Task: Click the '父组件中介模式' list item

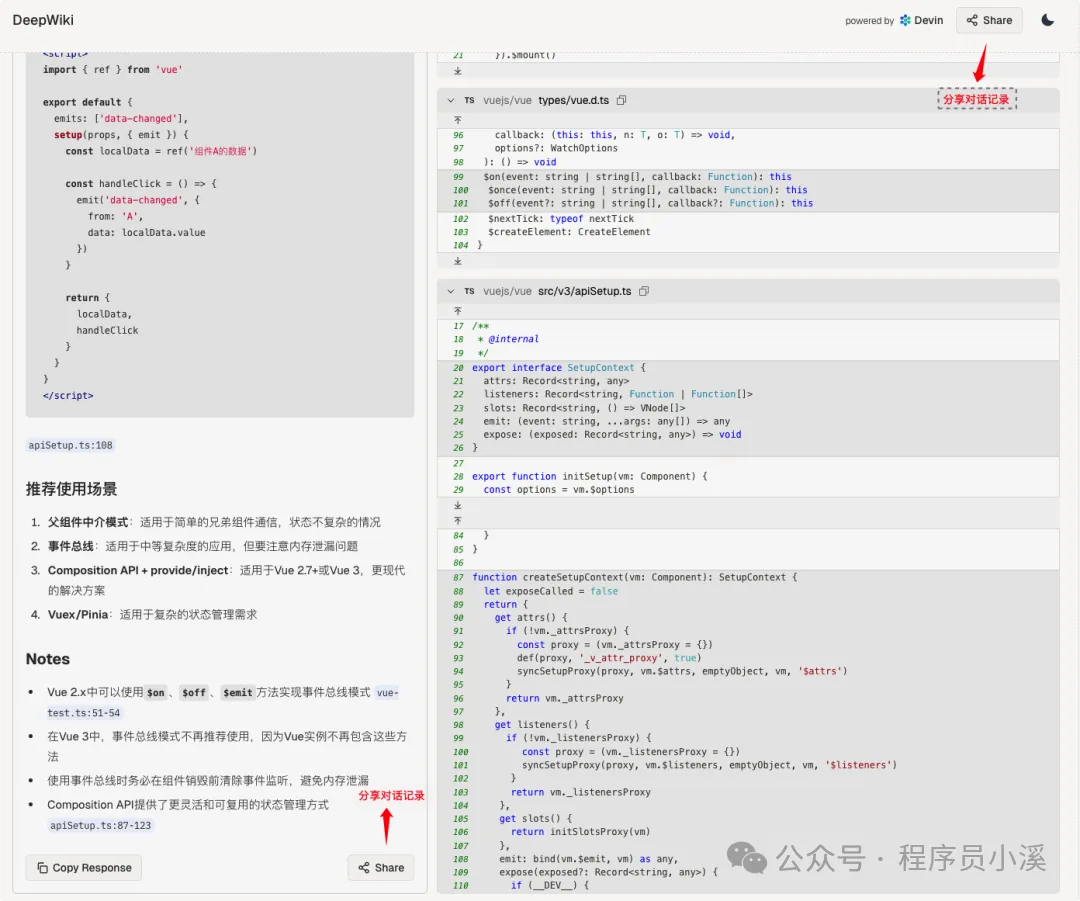Action: 214,522
